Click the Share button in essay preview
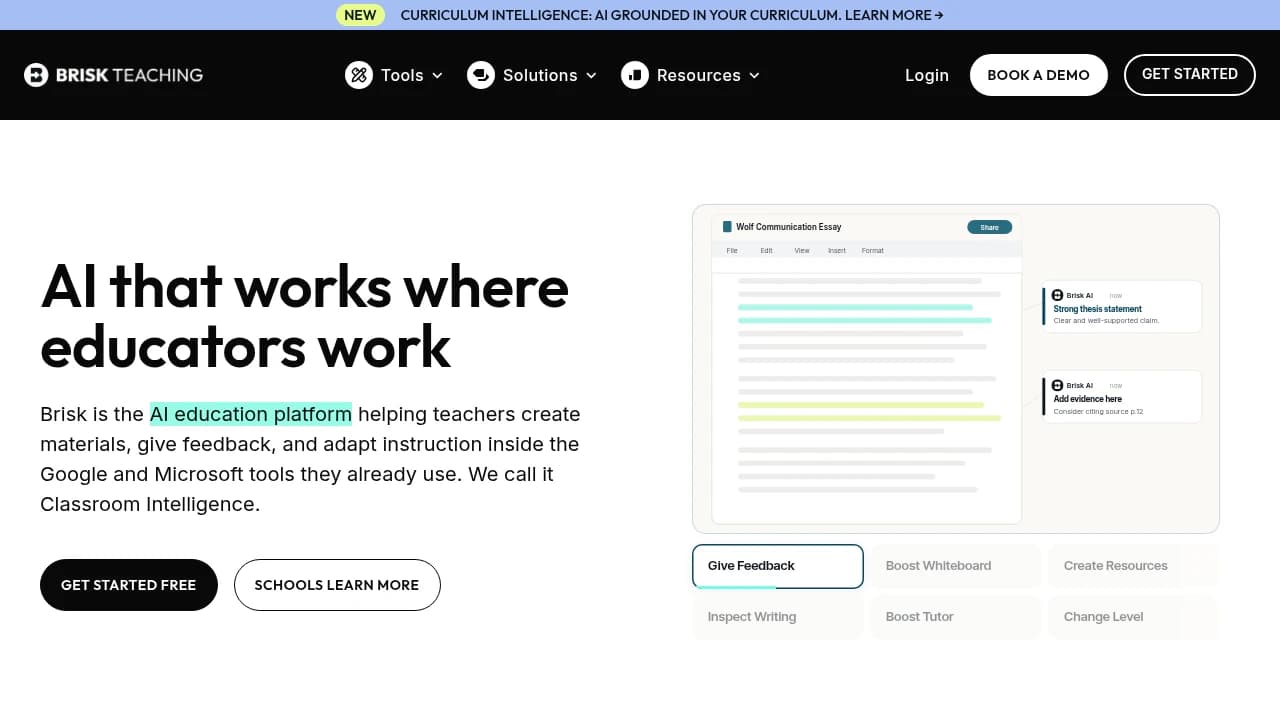 990,227
